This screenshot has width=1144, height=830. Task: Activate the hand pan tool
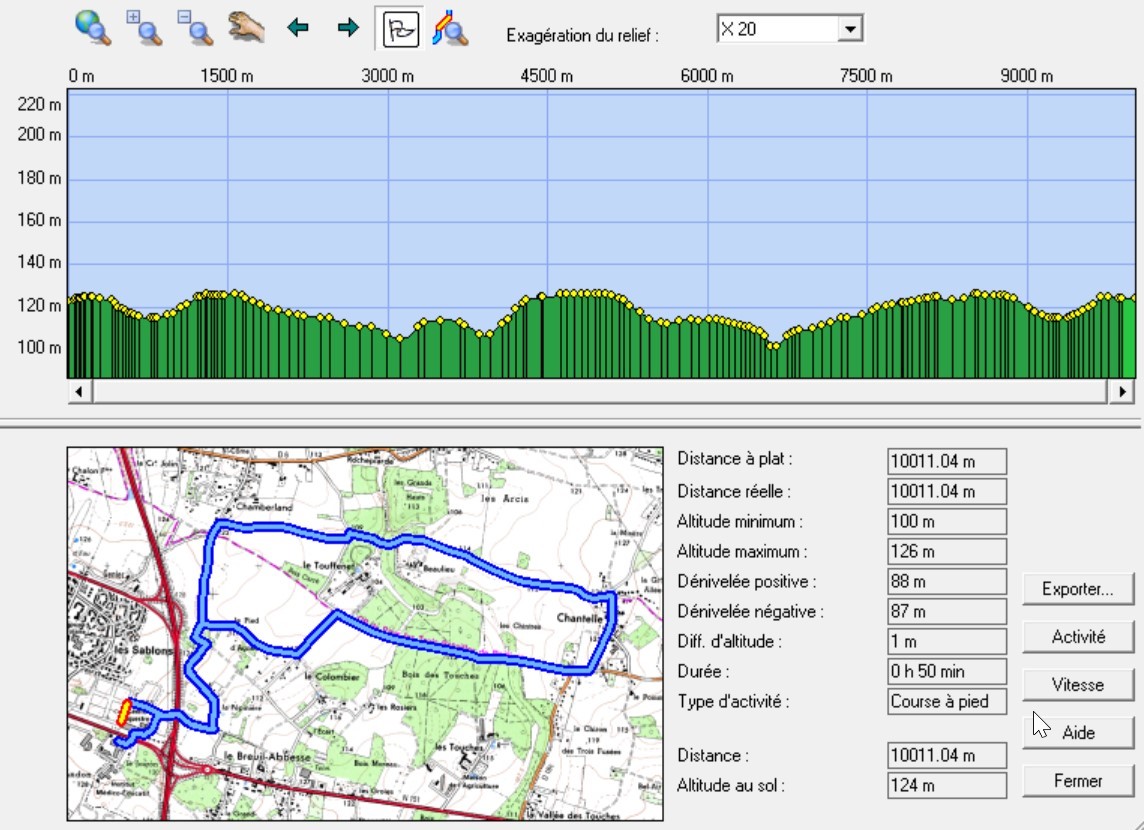tap(245, 27)
